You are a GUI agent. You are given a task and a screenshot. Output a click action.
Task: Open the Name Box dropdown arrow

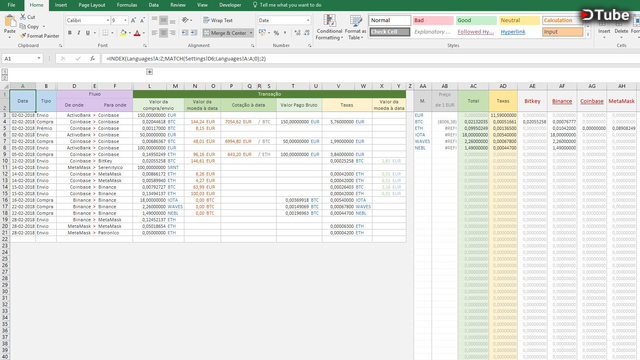(39, 59)
